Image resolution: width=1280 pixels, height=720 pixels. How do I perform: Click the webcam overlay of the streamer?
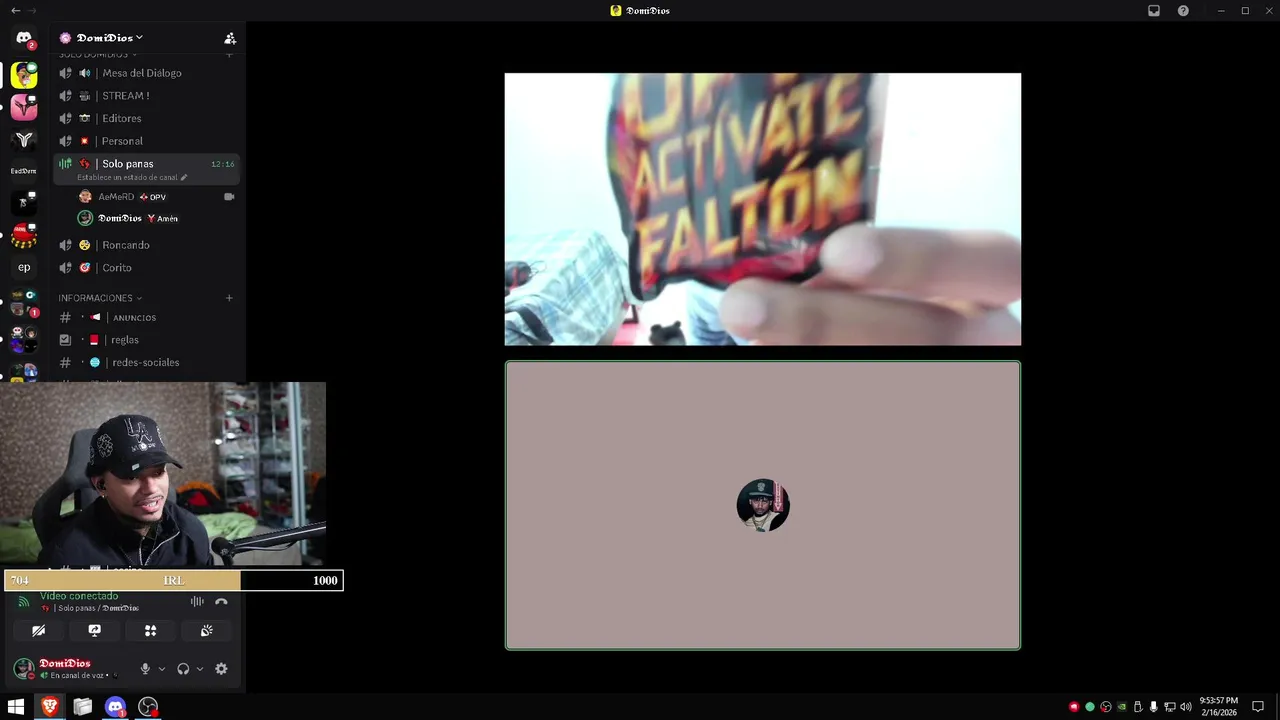[163, 474]
